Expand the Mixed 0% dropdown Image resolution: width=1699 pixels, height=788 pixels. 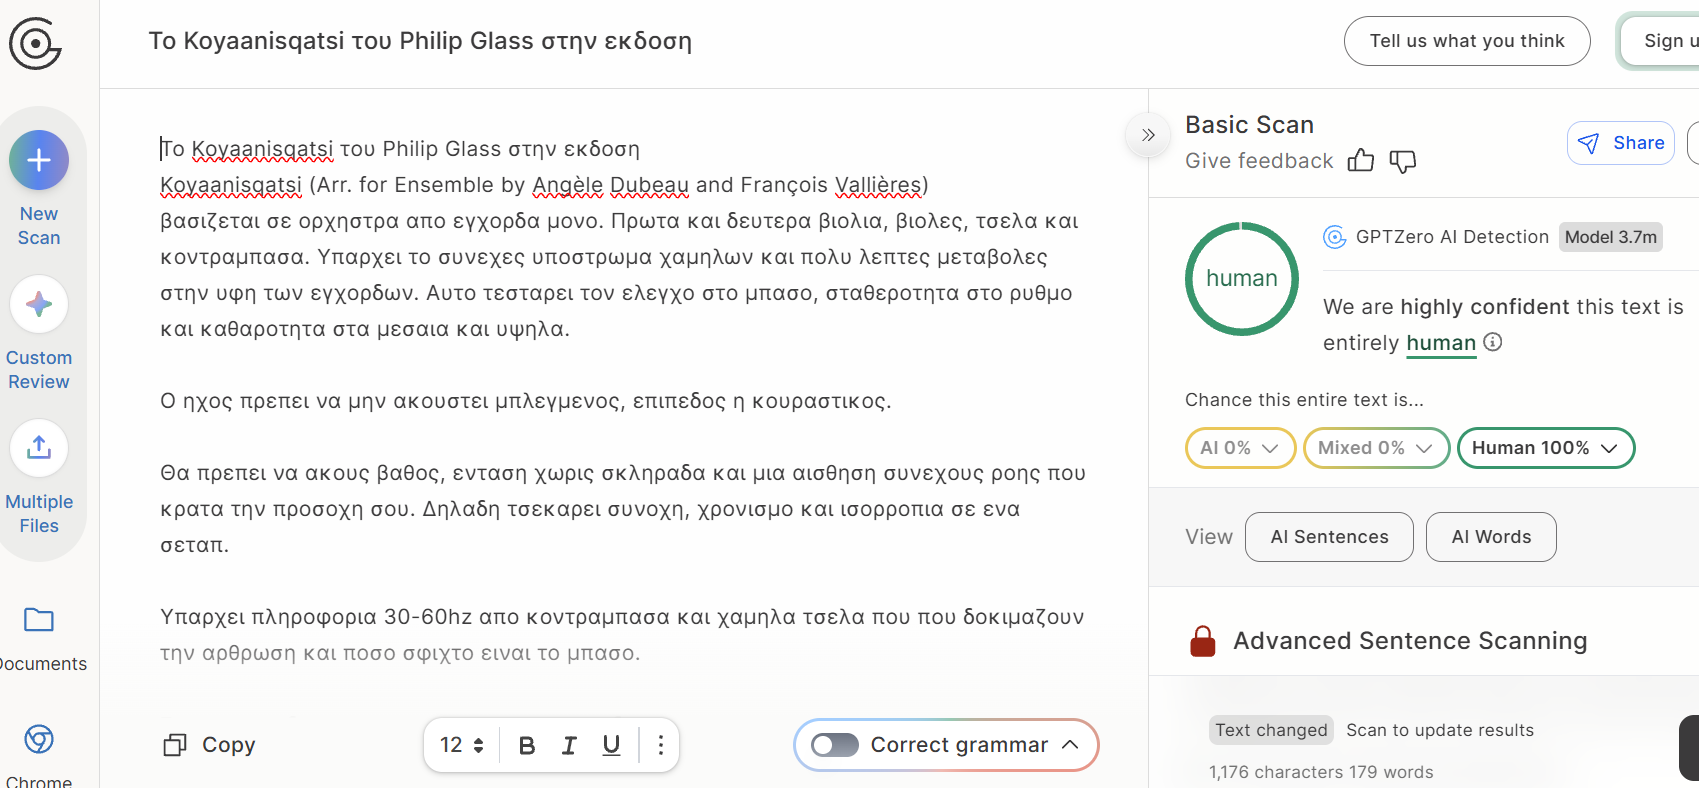tap(1376, 448)
